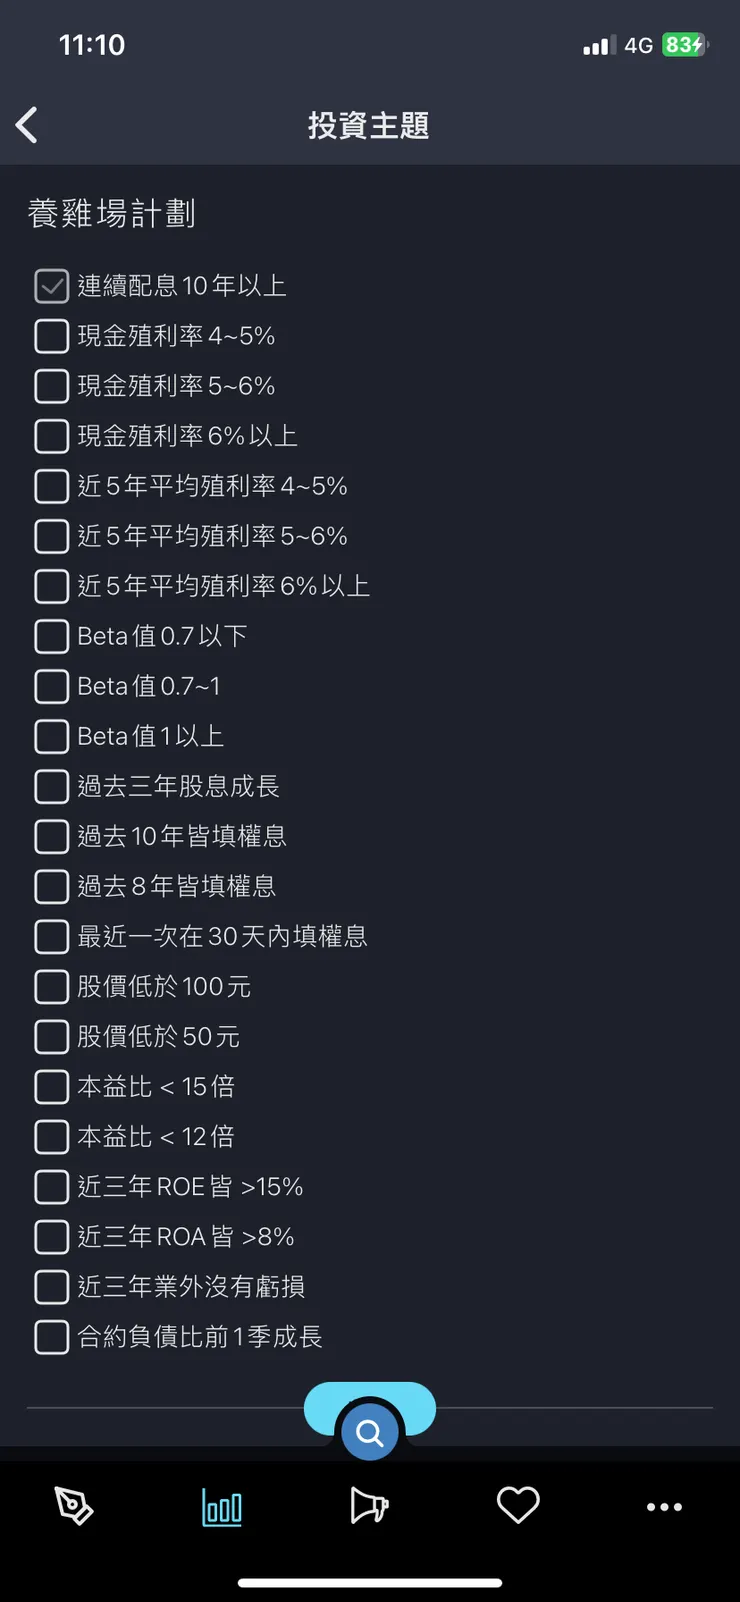
Task: Tap the back arrow to leave 投資主題
Action: pyautogui.click(x=27, y=125)
